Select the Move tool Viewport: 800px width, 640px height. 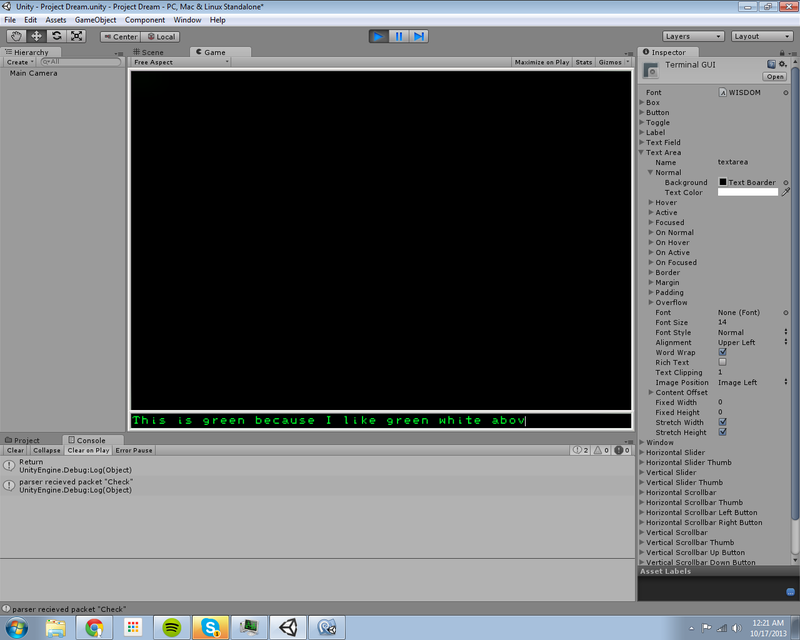point(36,36)
